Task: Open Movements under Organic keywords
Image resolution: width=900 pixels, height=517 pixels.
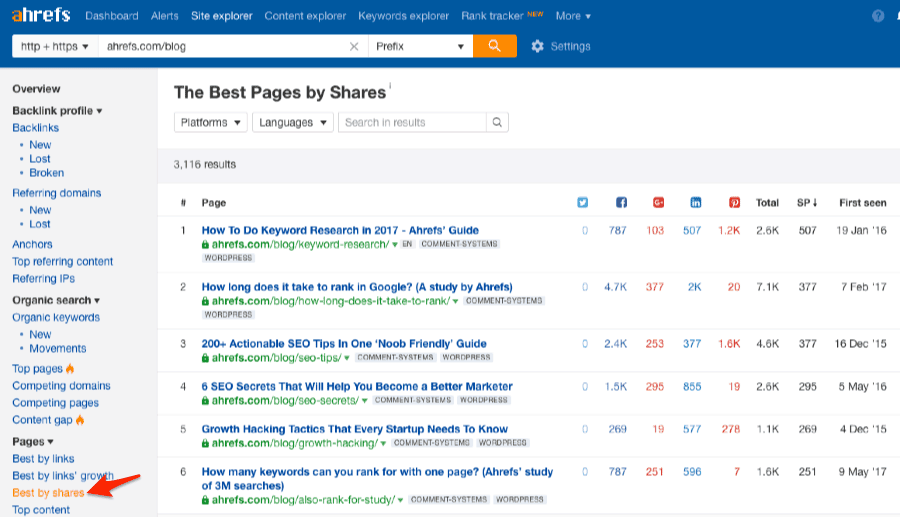Action: click(x=58, y=348)
